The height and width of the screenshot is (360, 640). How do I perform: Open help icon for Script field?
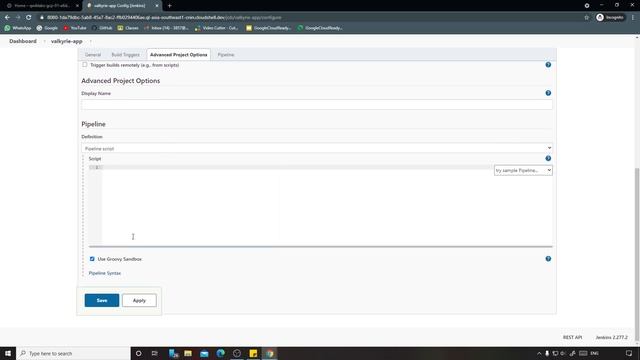point(548,158)
